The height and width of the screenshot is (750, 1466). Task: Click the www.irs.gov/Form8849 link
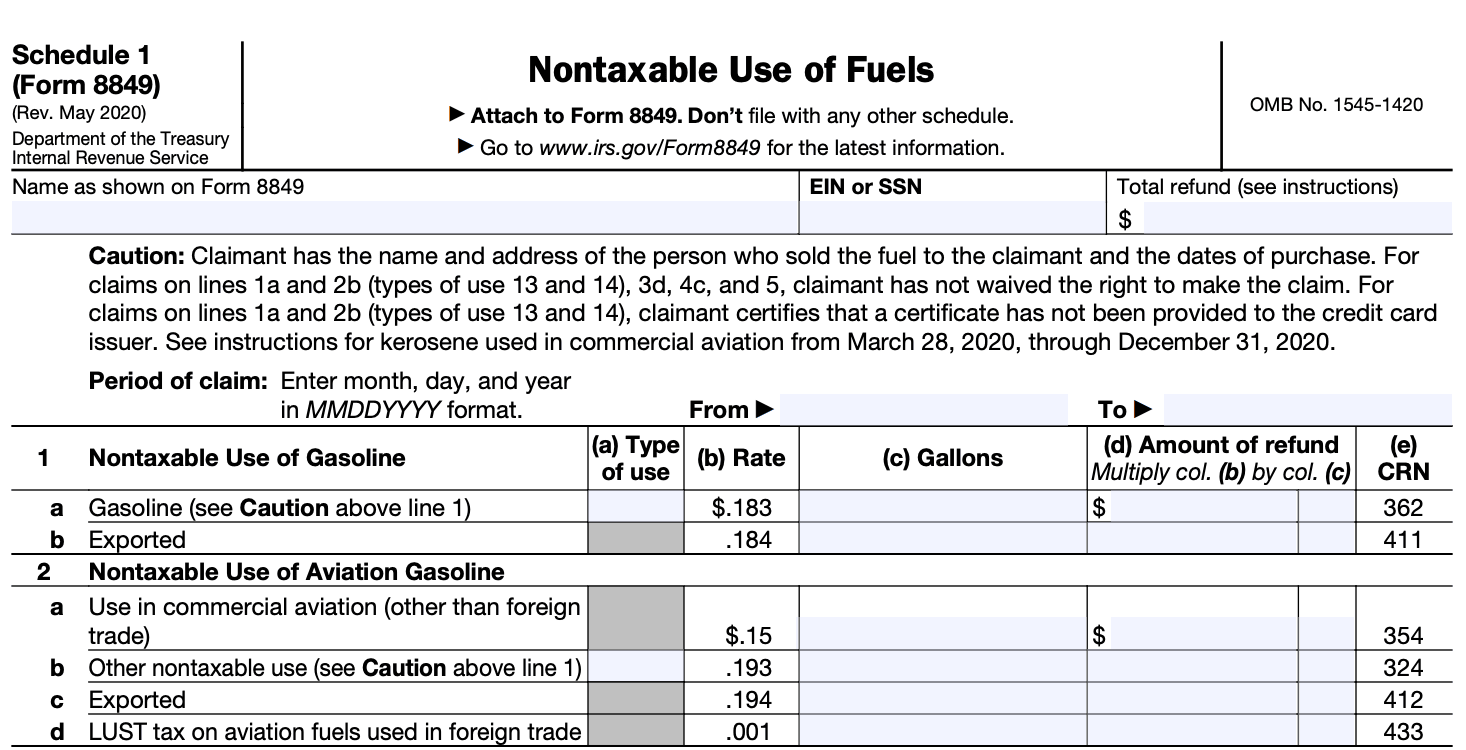point(650,148)
